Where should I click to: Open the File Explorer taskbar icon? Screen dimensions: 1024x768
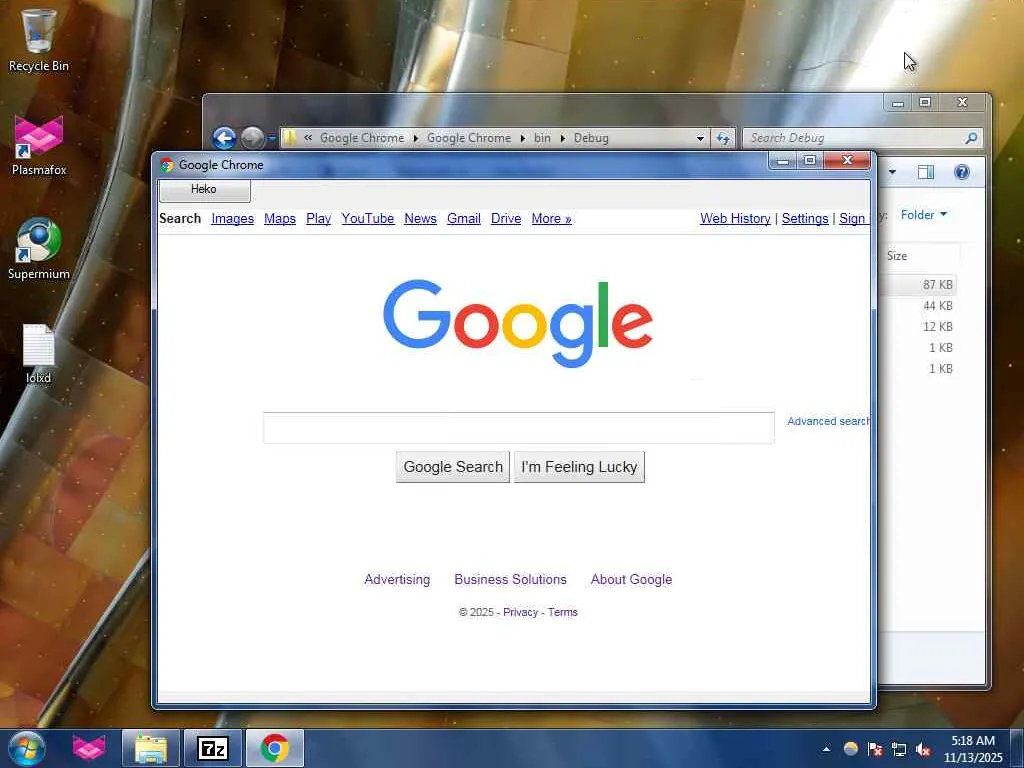151,748
